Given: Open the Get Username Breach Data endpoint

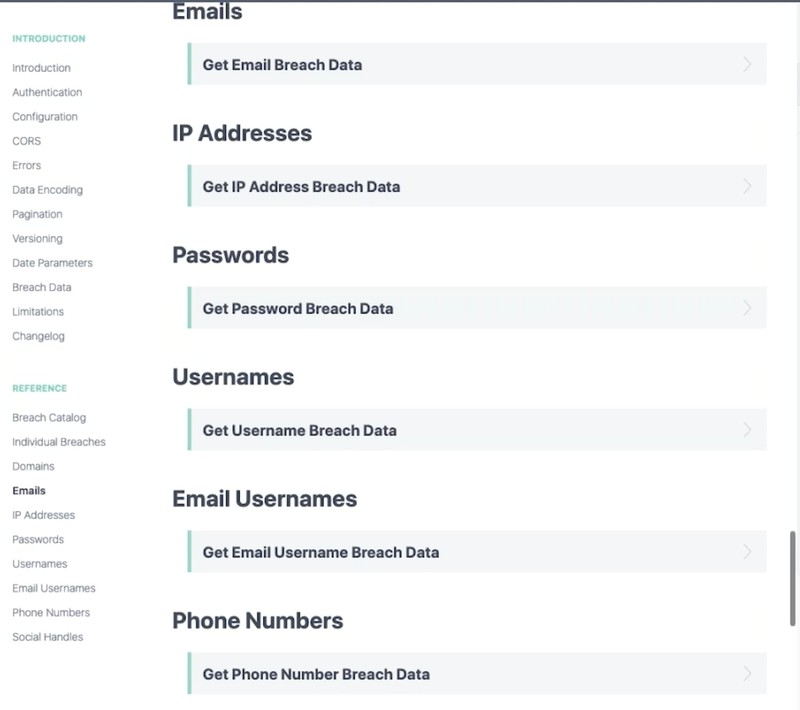Looking at the screenshot, I should [300, 431].
